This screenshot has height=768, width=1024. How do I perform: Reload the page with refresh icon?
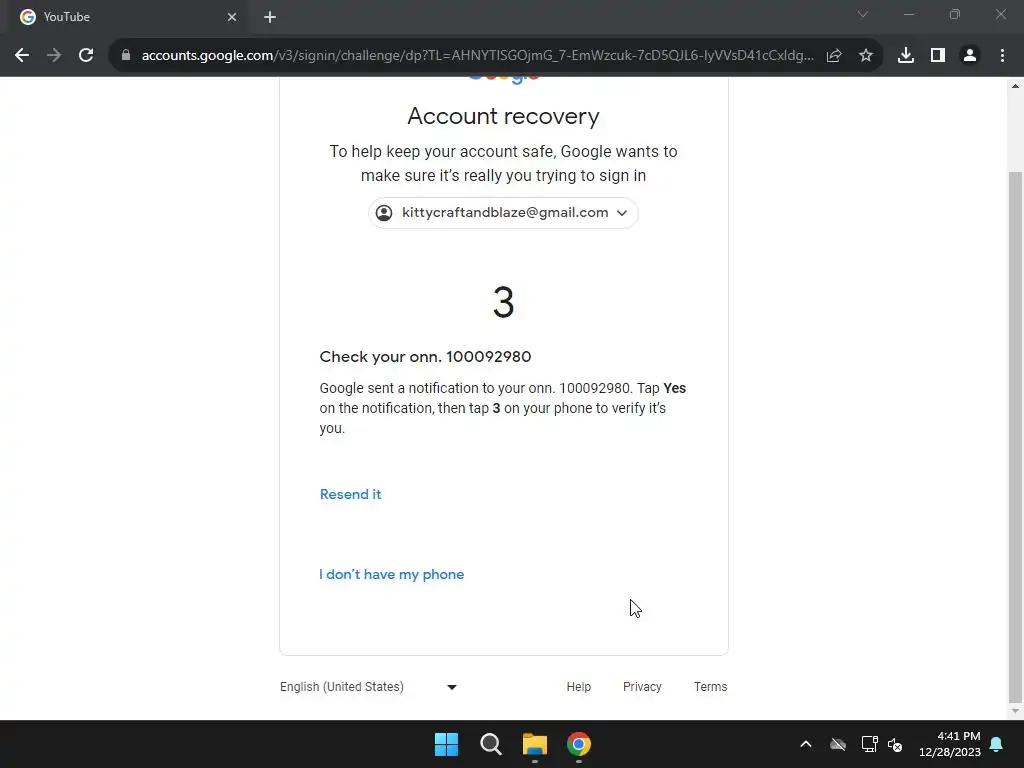pyautogui.click(x=86, y=56)
